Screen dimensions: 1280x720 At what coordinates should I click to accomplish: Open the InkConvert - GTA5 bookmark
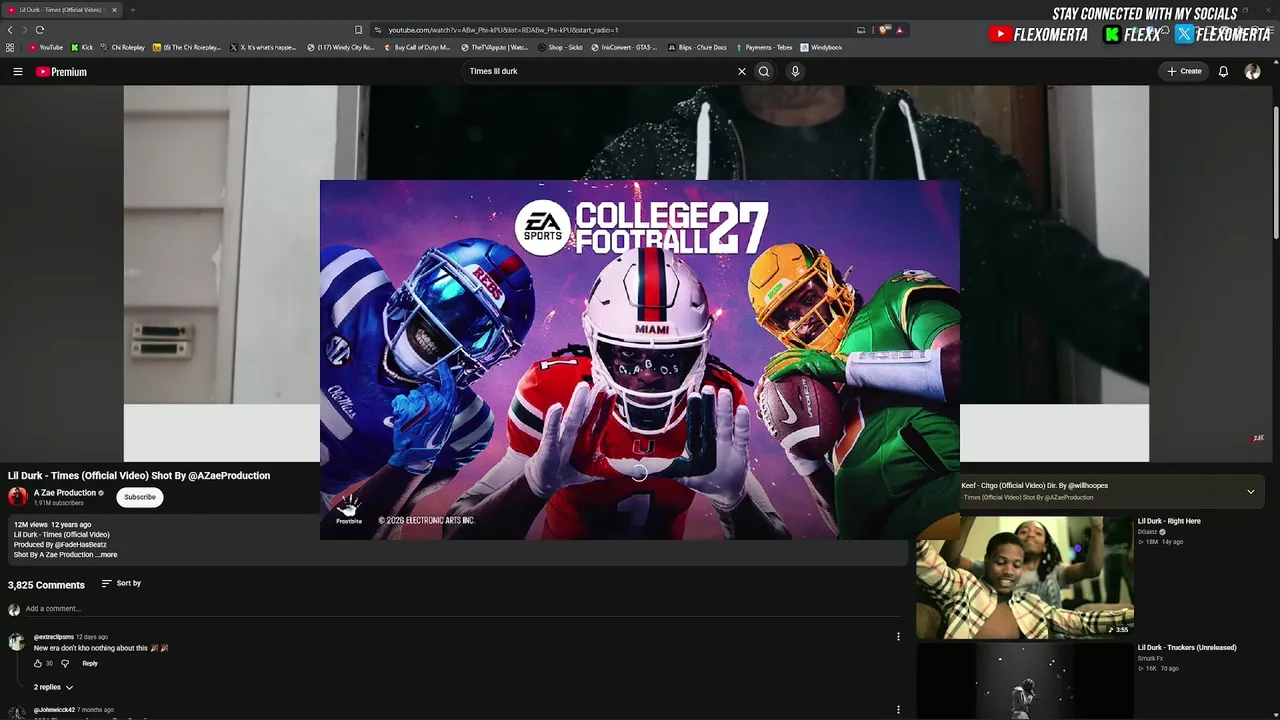click(625, 47)
